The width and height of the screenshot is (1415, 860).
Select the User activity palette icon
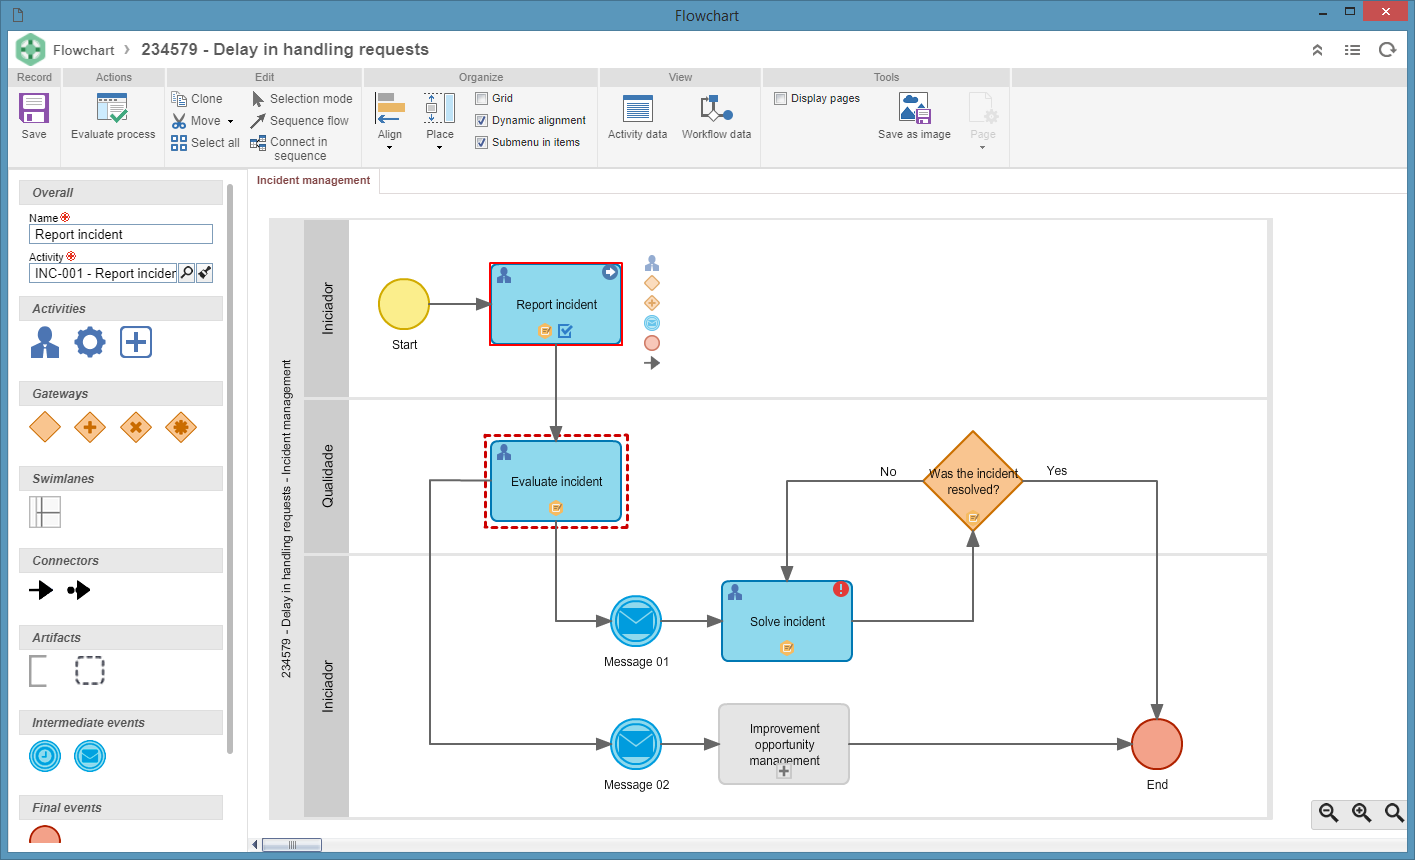[44, 342]
